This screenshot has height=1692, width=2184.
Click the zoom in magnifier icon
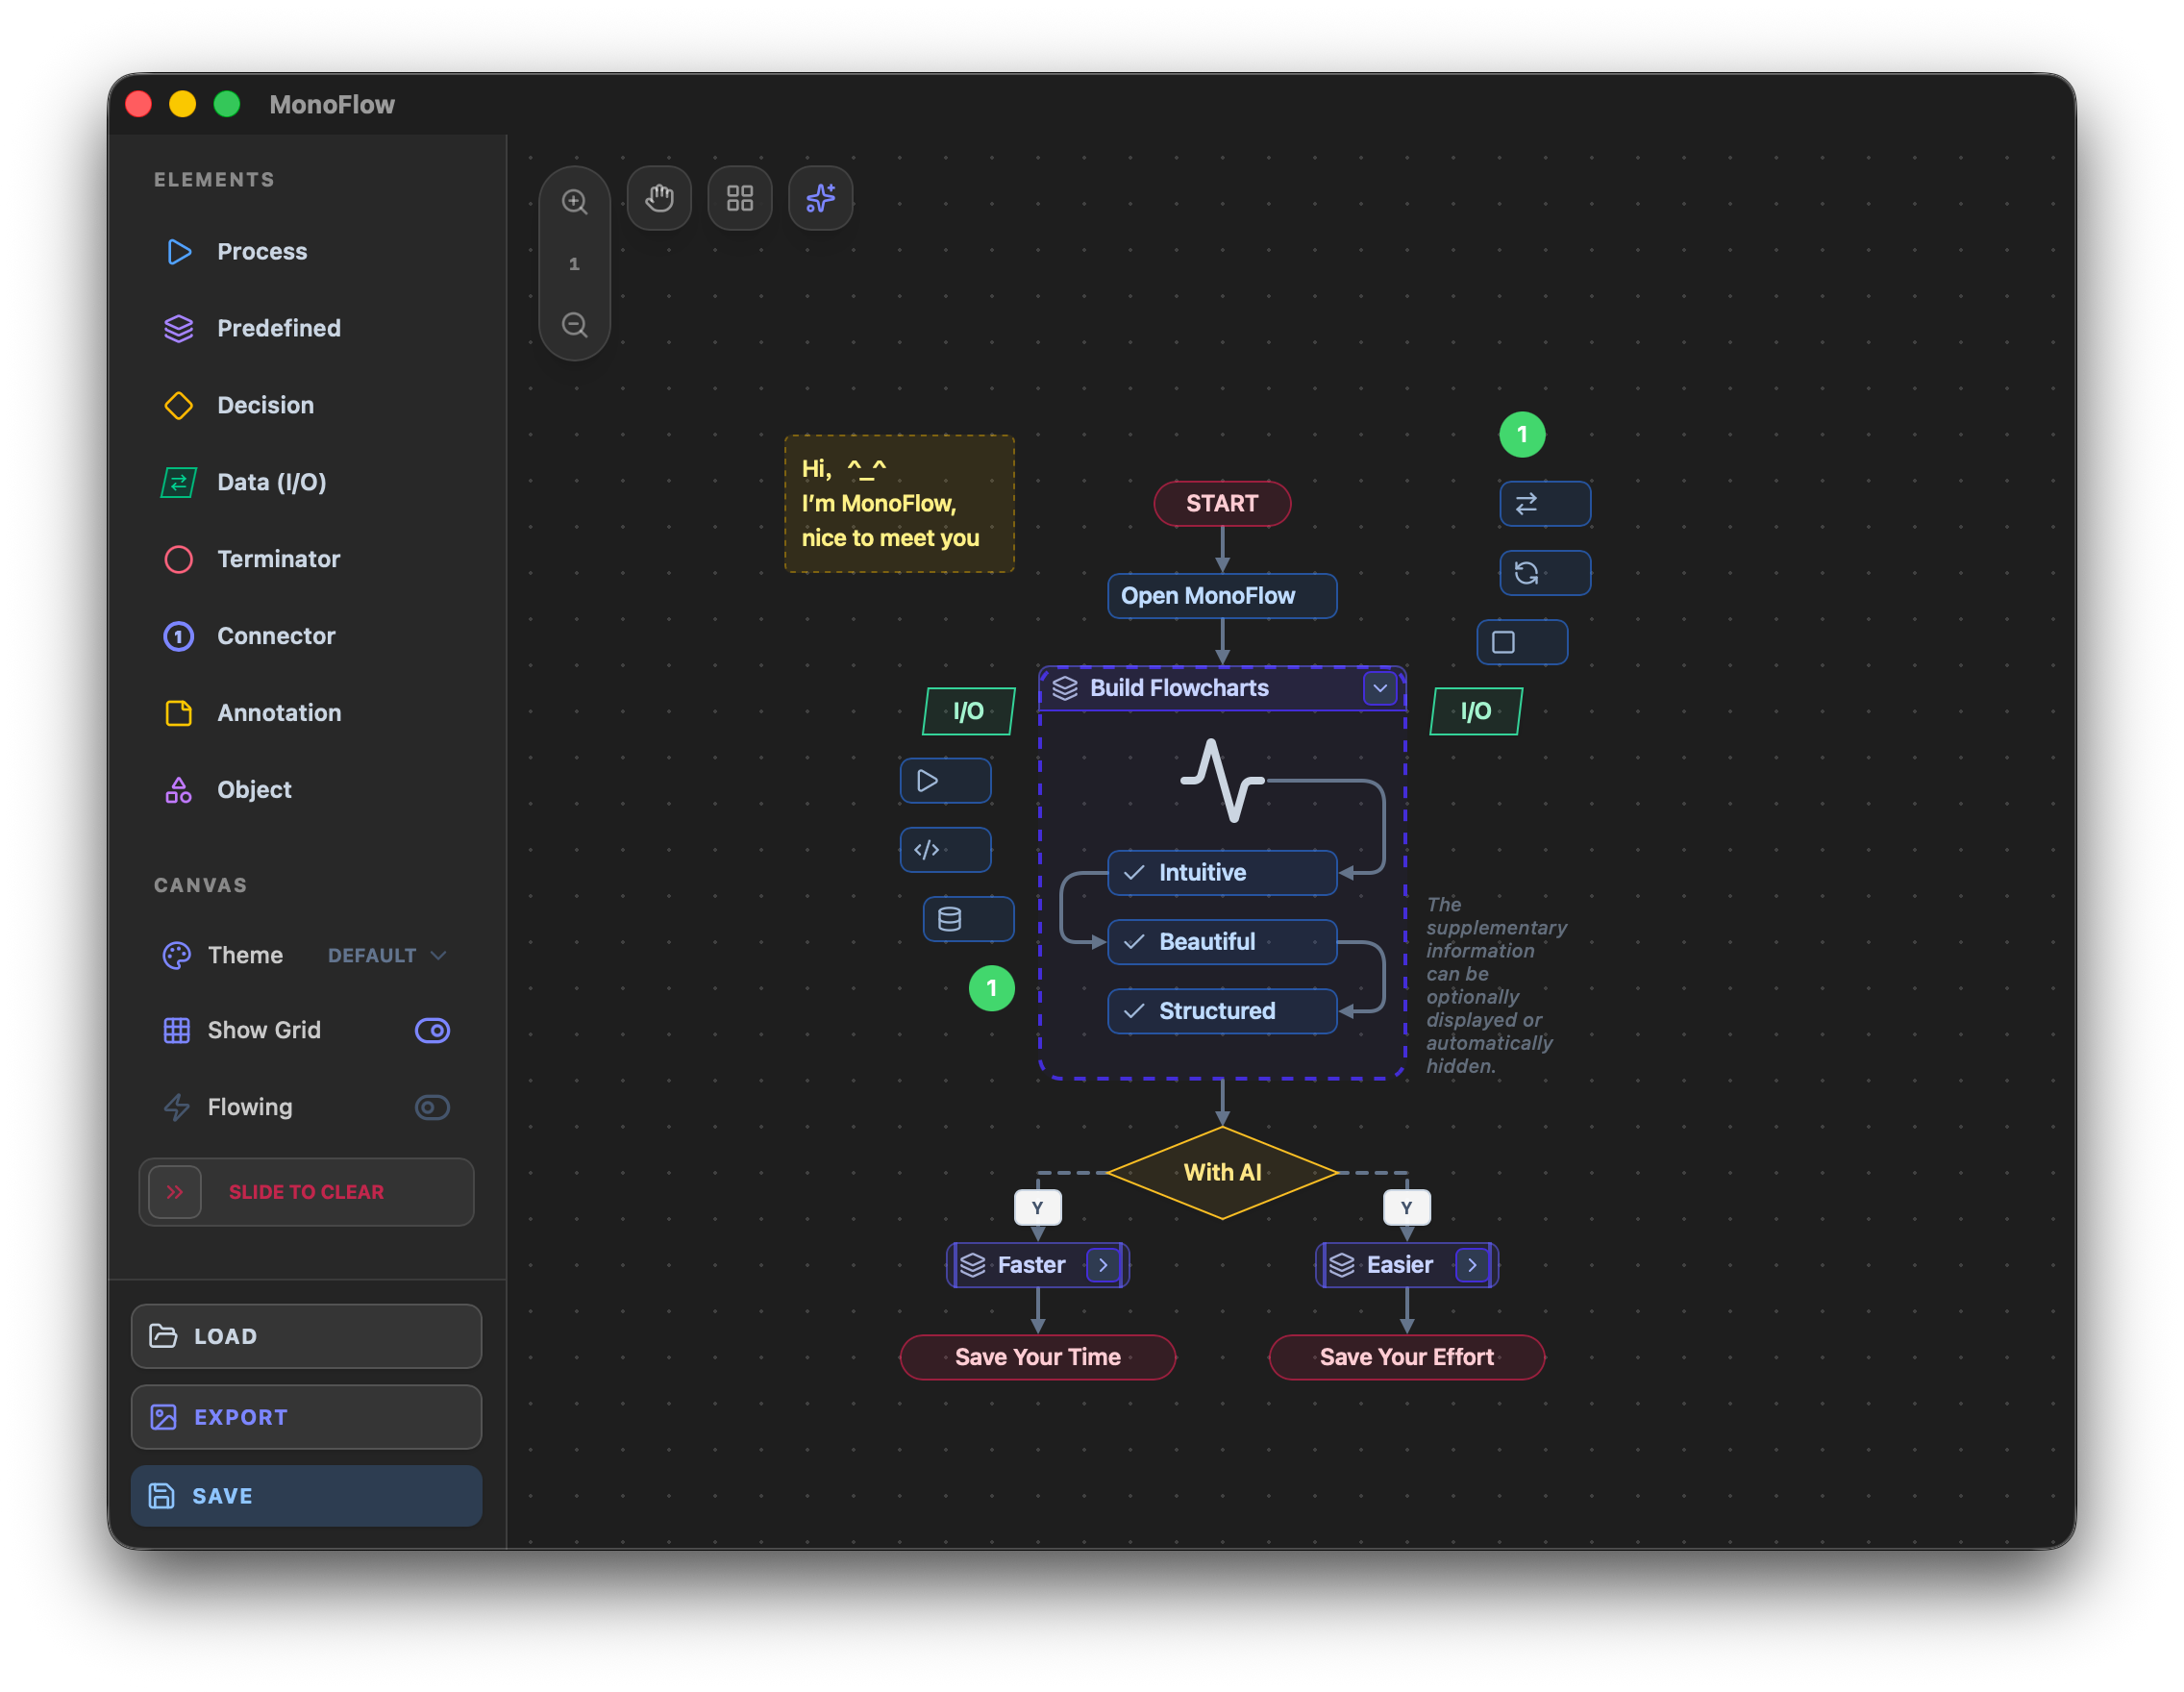(x=574, y=201)
